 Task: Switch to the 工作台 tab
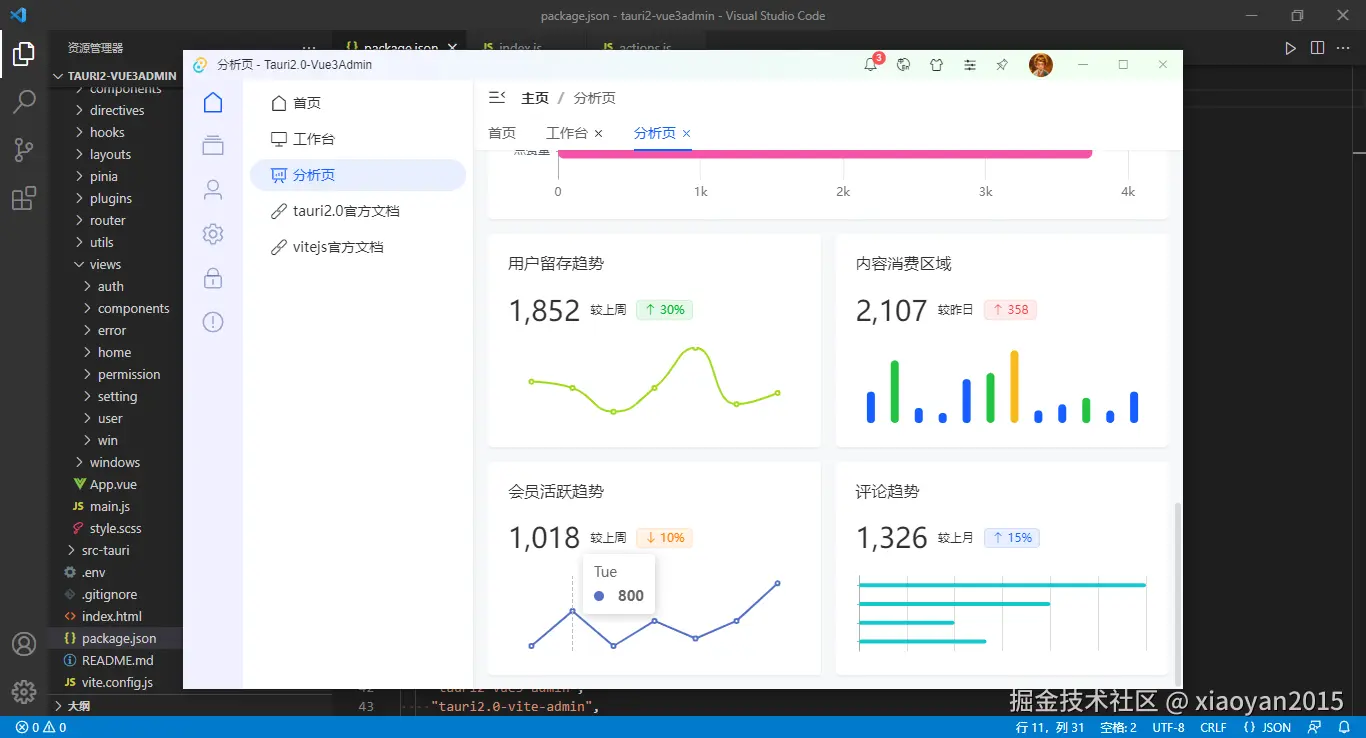(567, 132)
